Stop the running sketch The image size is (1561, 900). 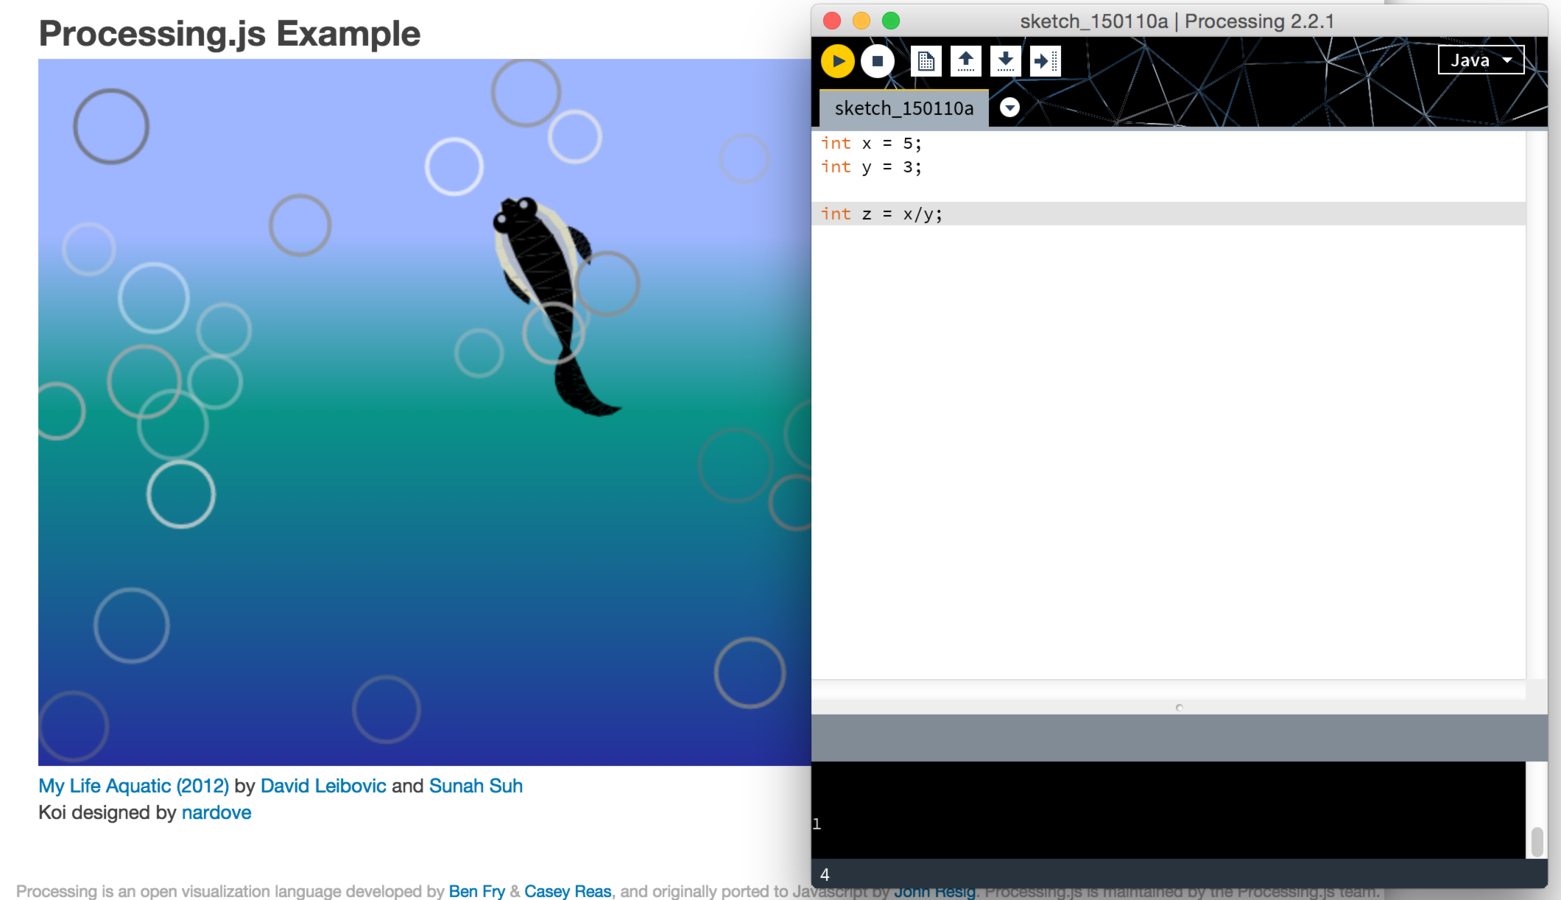click(877, 61)
